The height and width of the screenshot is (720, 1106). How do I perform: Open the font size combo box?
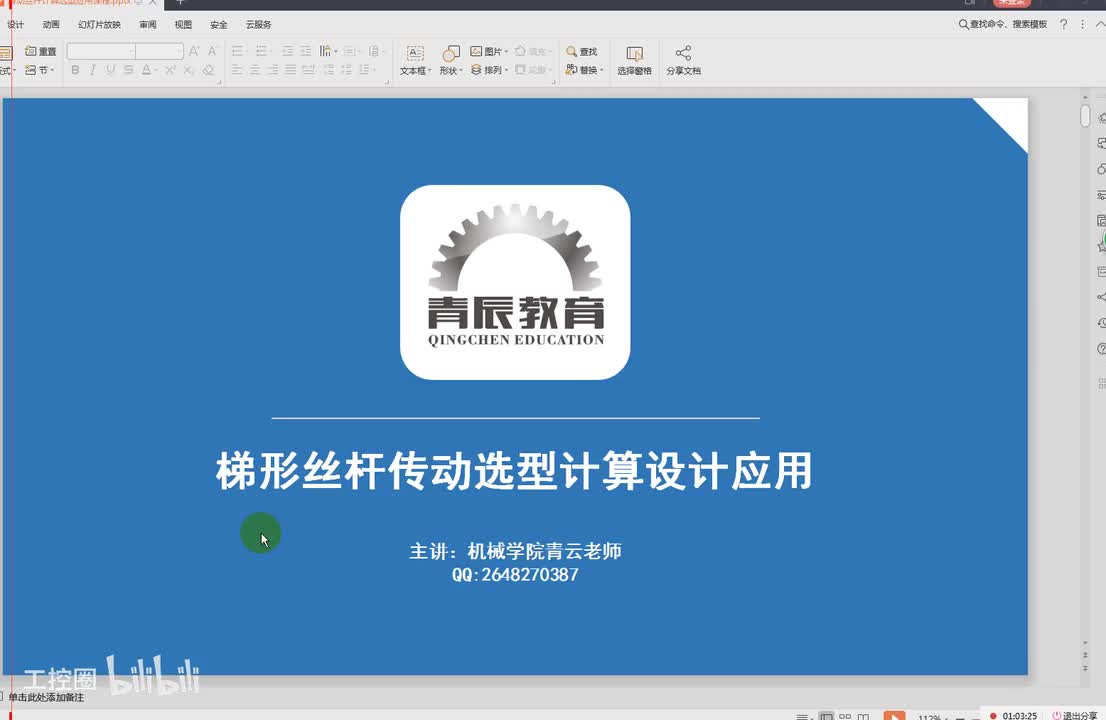[159, 51]
